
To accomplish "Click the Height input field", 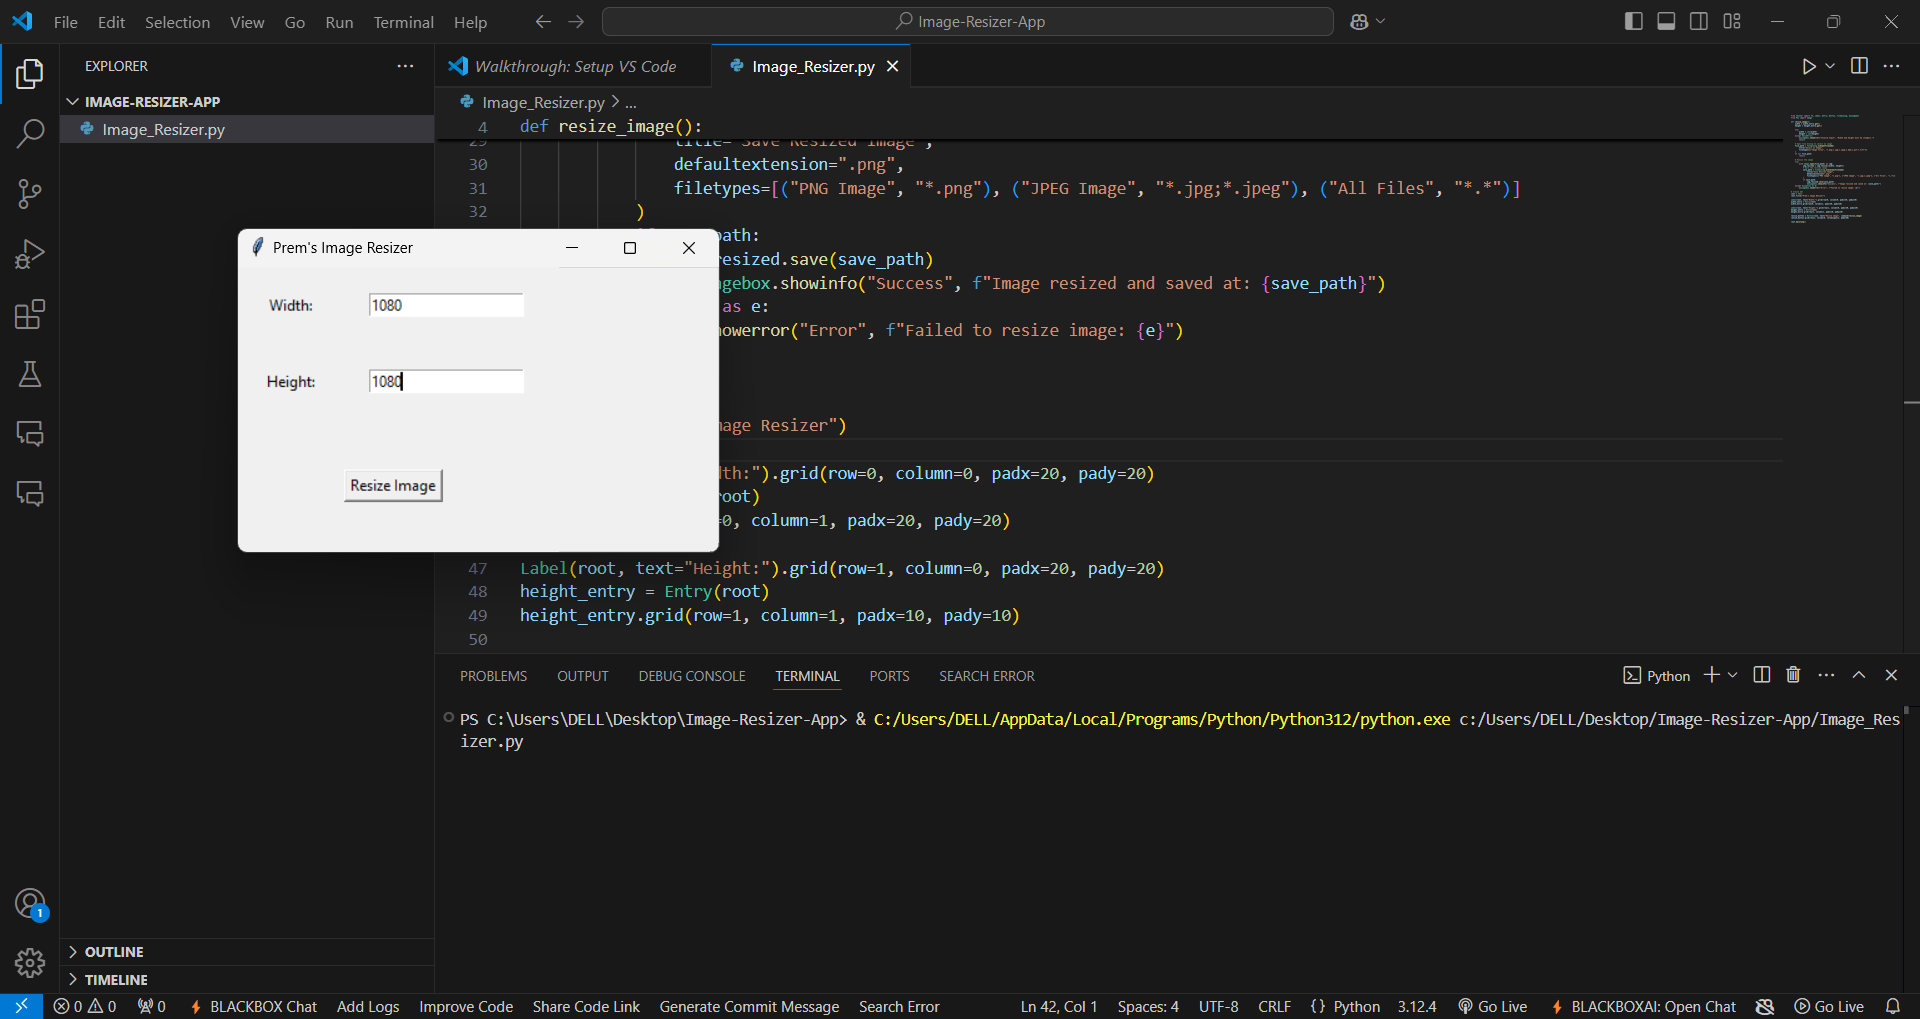I will coord(446,381).
